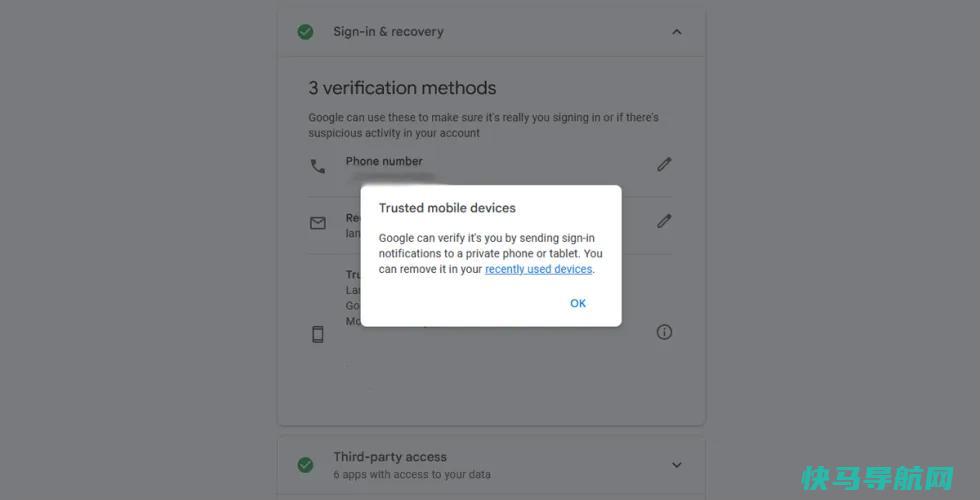Click the dialog description paragraph text
Screen dimensions: 980x500
(491, 254)
